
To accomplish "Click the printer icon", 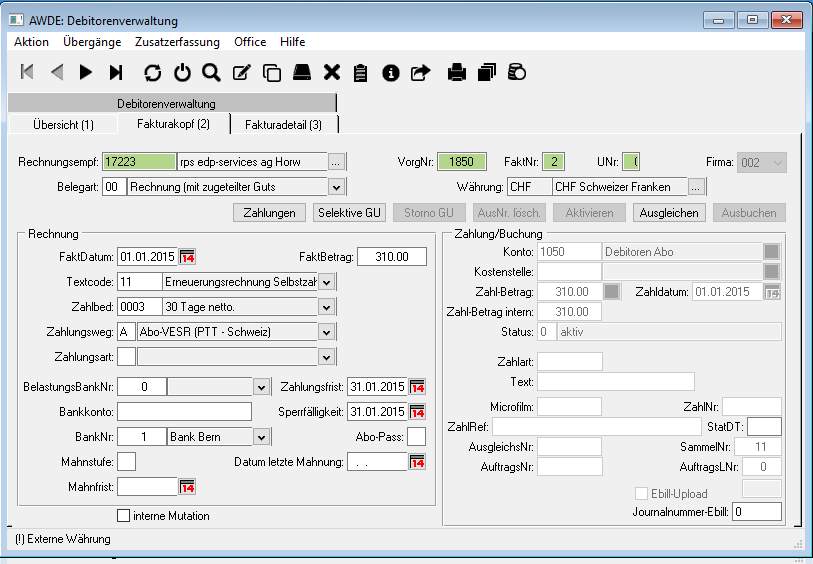I will click(x=457, y=72).
